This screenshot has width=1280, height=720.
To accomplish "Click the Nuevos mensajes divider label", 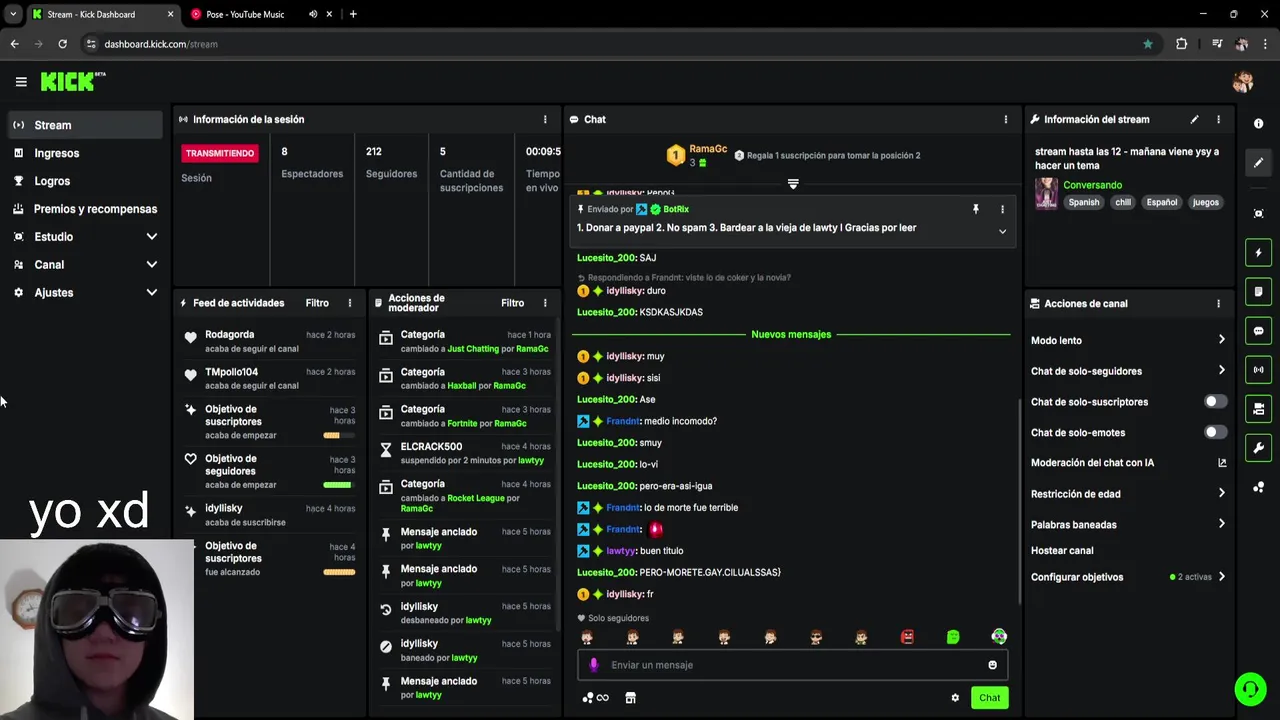I will tap(791, 334).
